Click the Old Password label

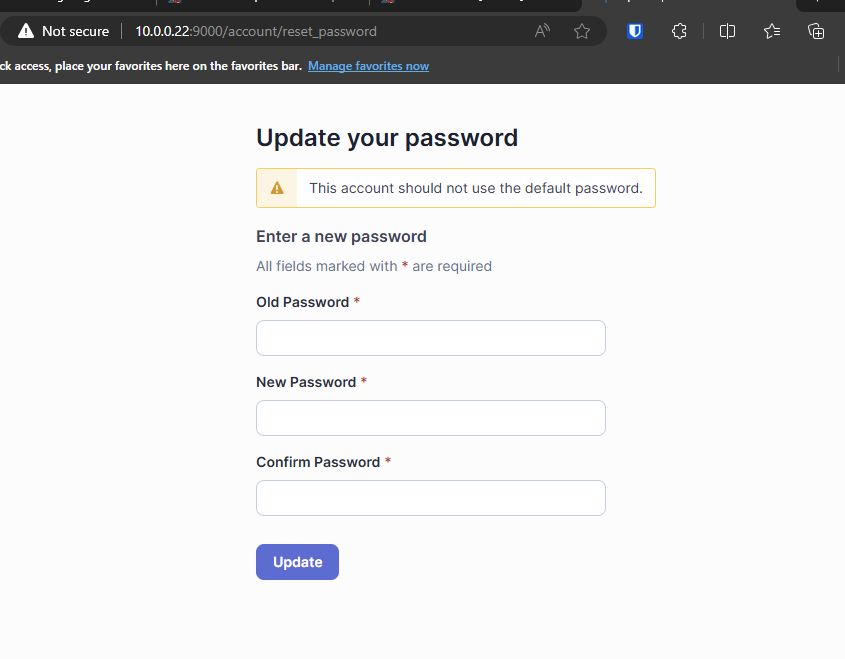point(302,302)
